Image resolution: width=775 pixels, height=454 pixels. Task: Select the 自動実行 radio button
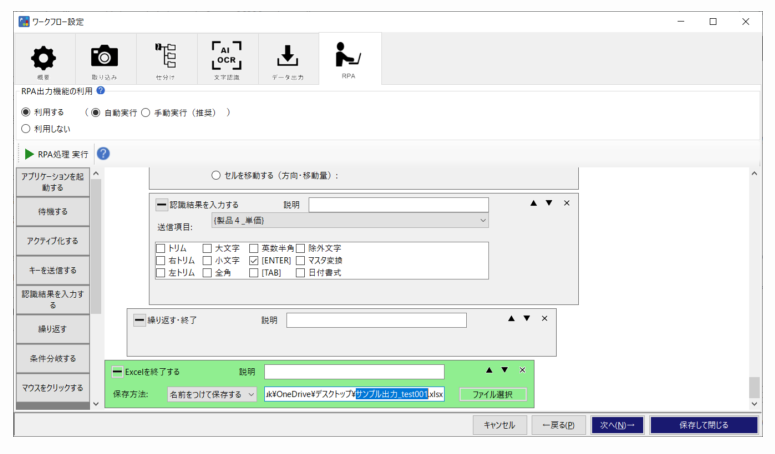click(x=95, y=113)
